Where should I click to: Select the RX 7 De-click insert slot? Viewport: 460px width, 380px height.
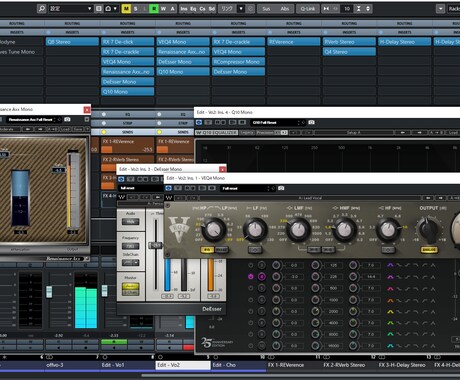(x=128, y=42)
